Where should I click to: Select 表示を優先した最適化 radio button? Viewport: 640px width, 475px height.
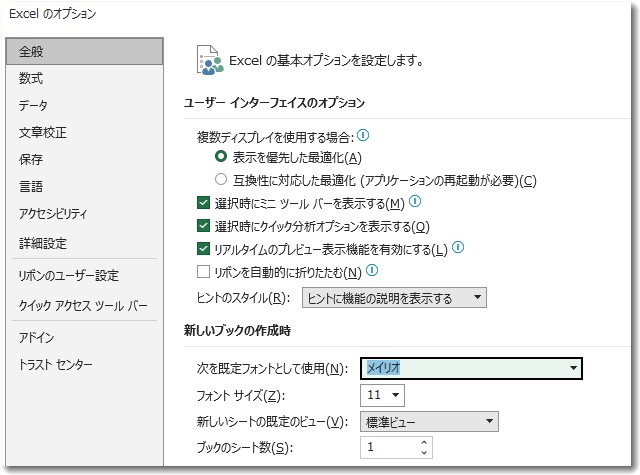click(221, 156)
